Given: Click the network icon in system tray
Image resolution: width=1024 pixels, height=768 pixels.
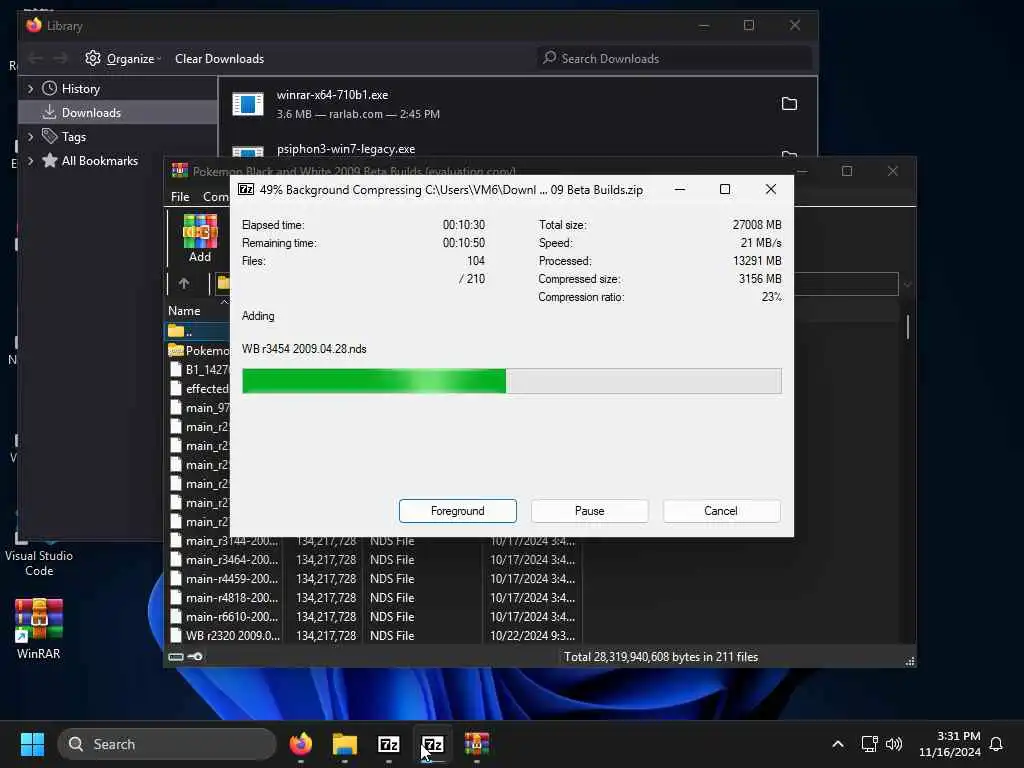Looking at the screenshot, I should click(869, 744).
